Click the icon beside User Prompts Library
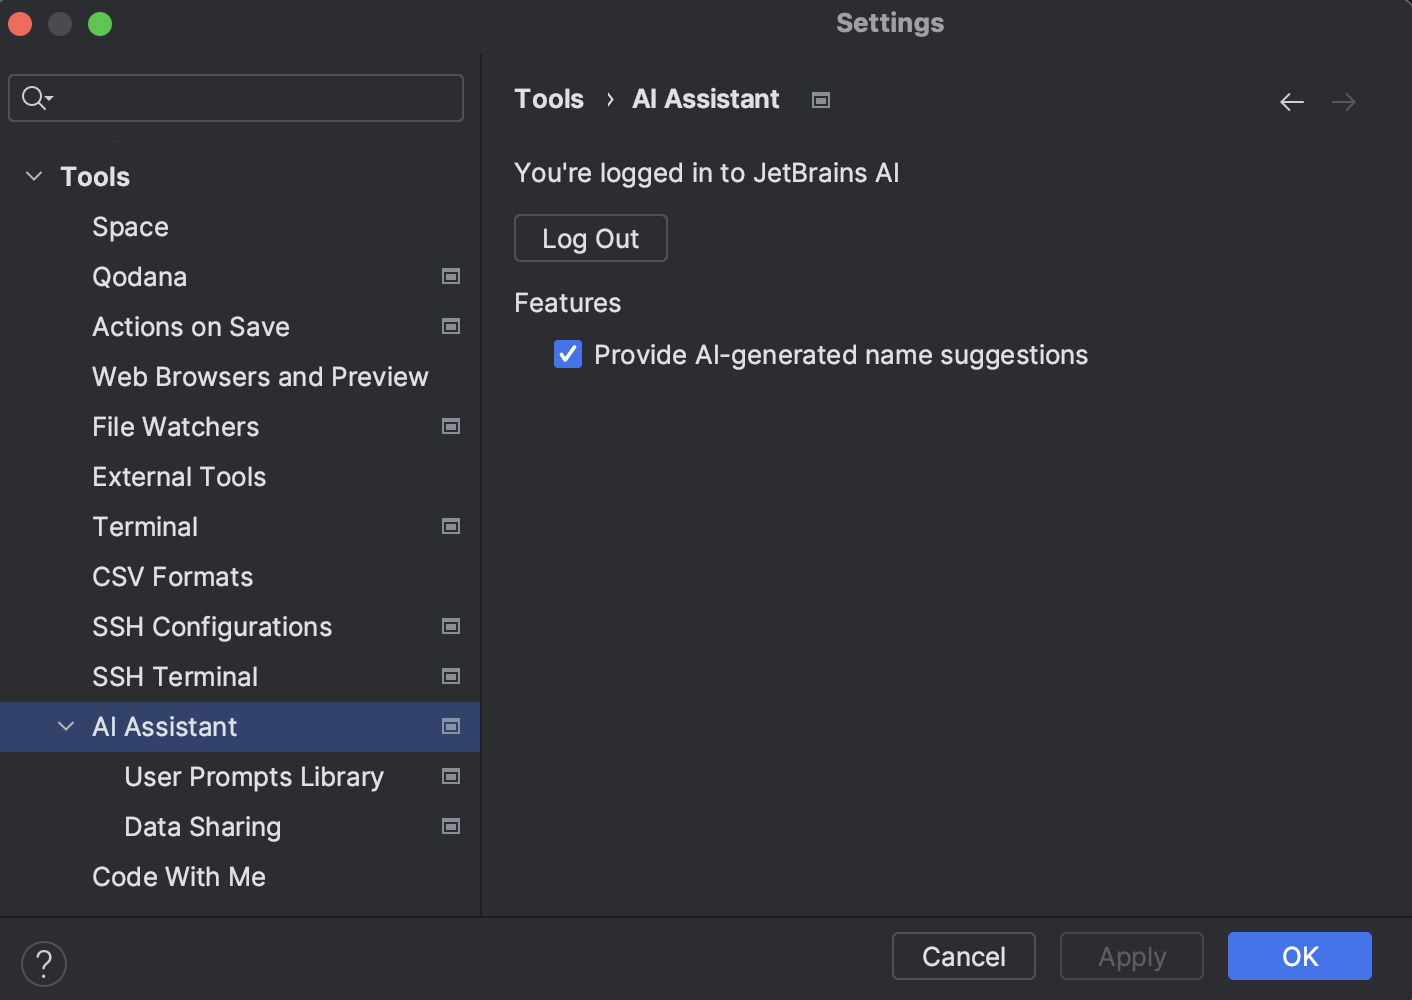The image size is (1412, 1000). [x=451, y=776]
